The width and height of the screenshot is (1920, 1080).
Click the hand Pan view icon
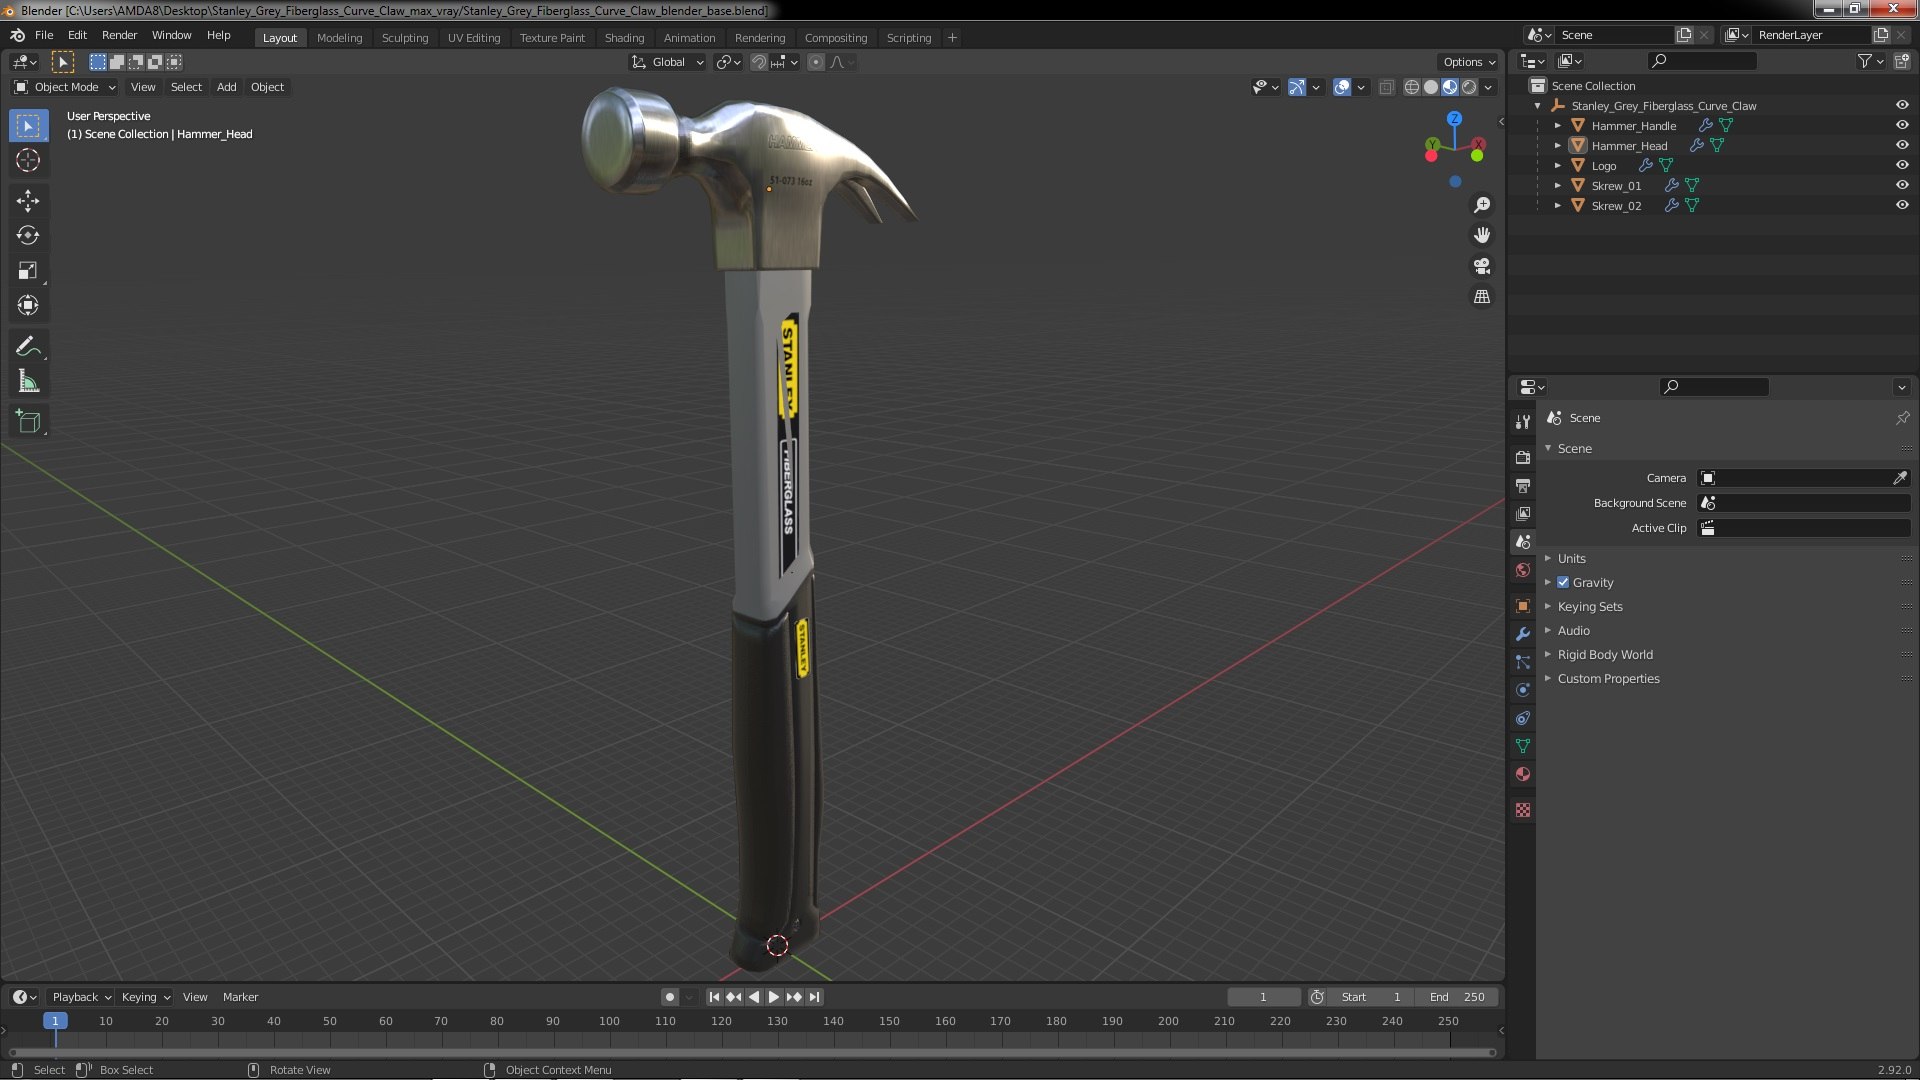[x=1482, y=235]
